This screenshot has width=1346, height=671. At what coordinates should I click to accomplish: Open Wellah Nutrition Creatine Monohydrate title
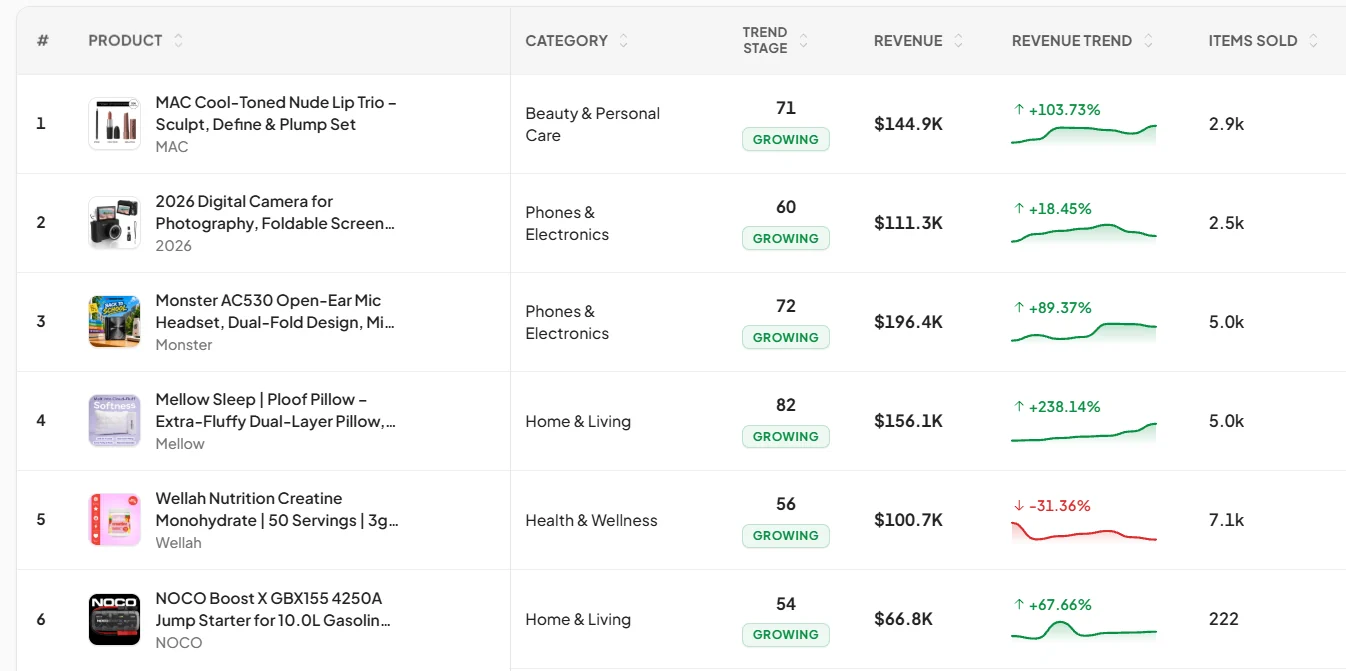click(277, 509)
